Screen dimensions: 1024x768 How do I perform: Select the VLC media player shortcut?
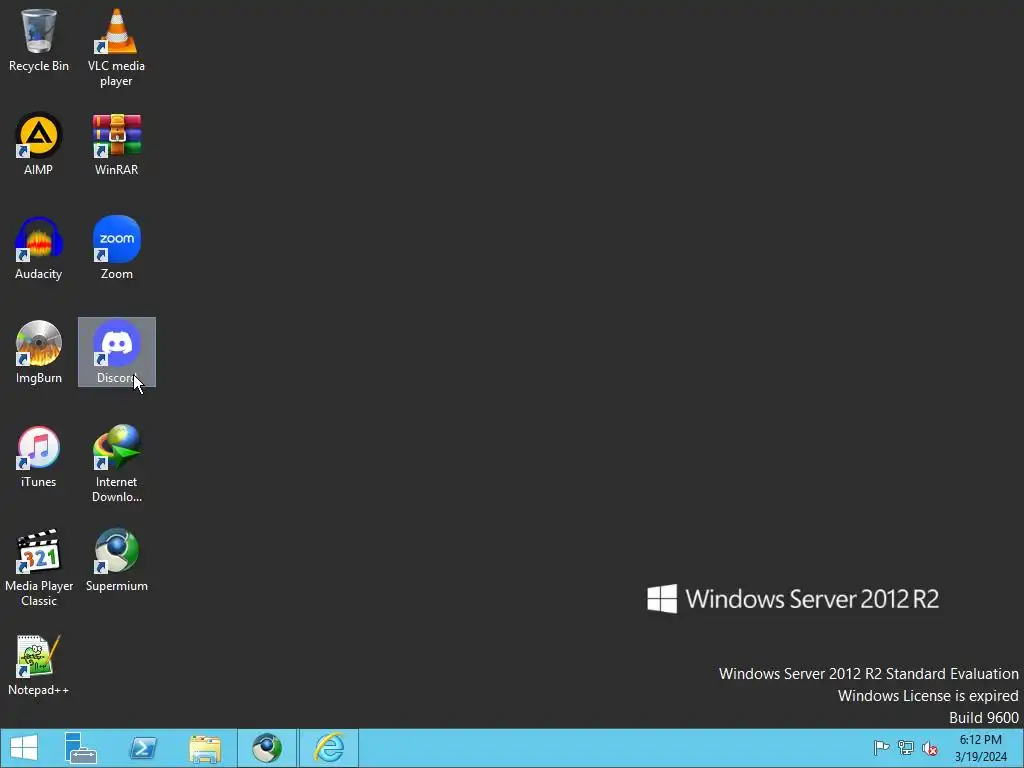[116, 48]
